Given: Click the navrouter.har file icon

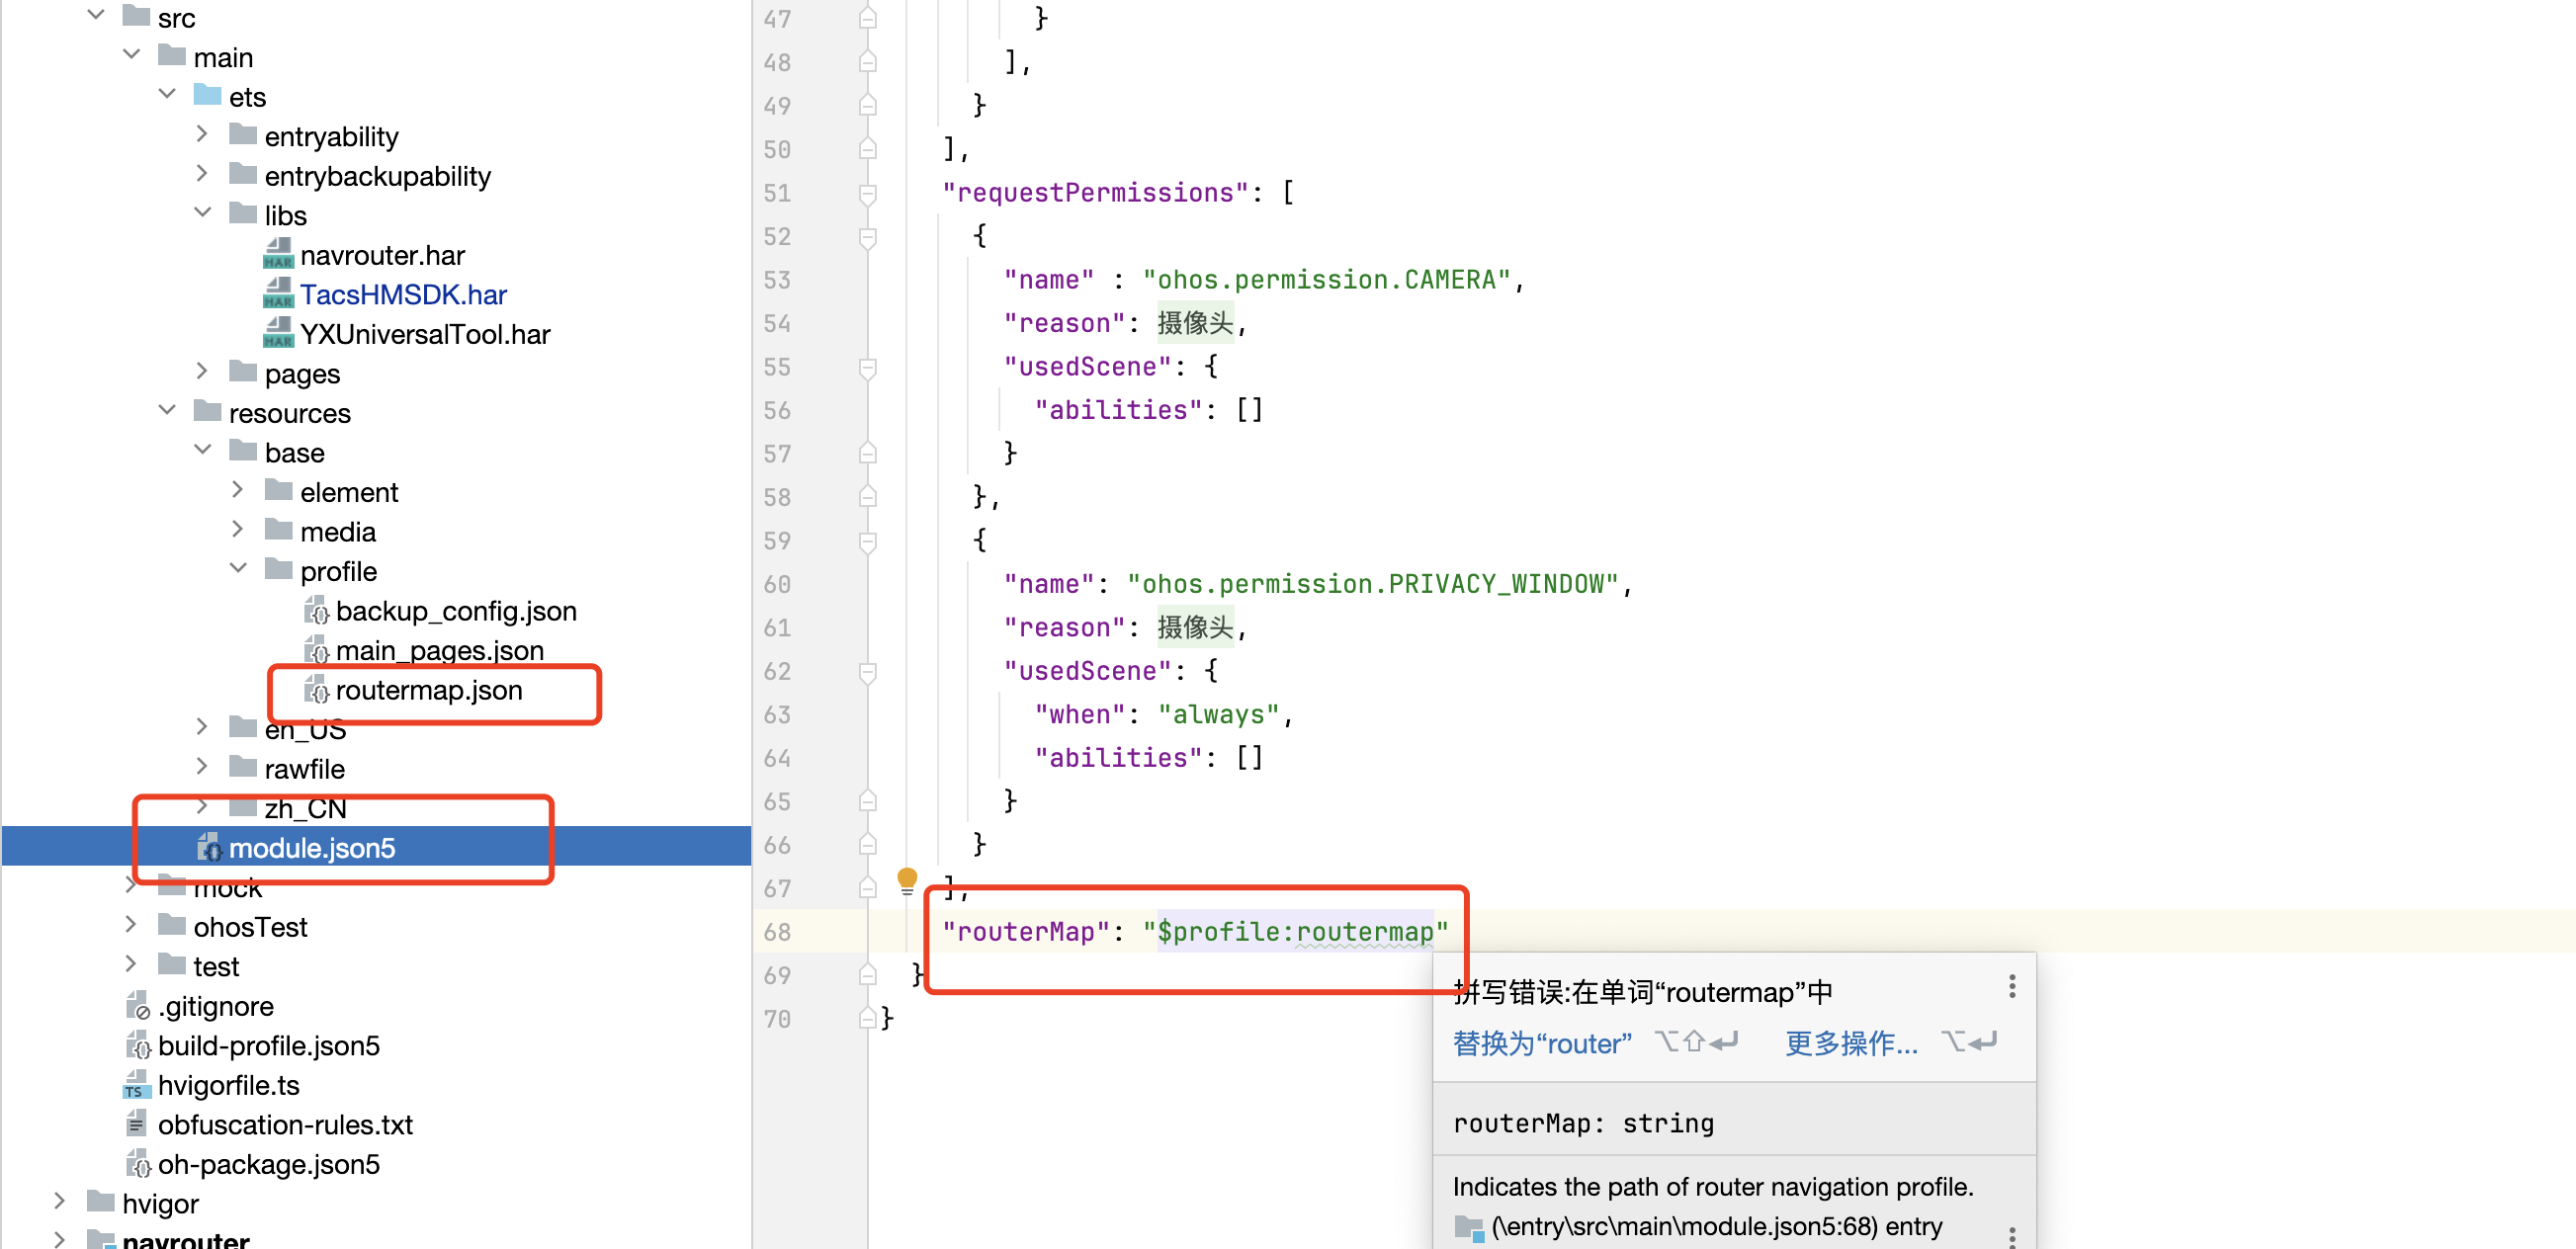Looking at the screenshot, I should (x=278, y=255).
